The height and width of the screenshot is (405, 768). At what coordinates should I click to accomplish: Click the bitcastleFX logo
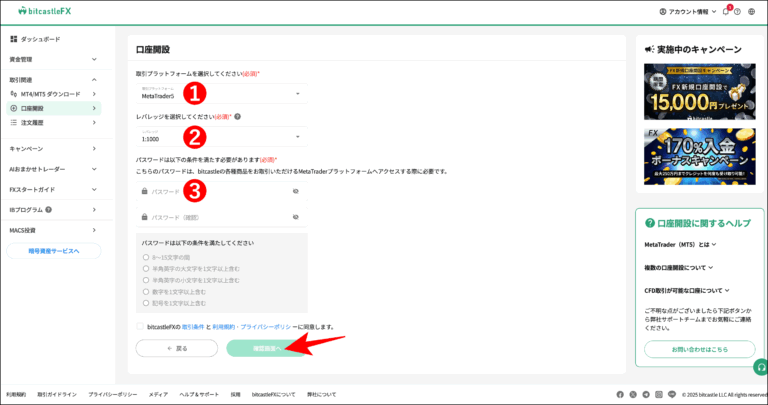45,11
